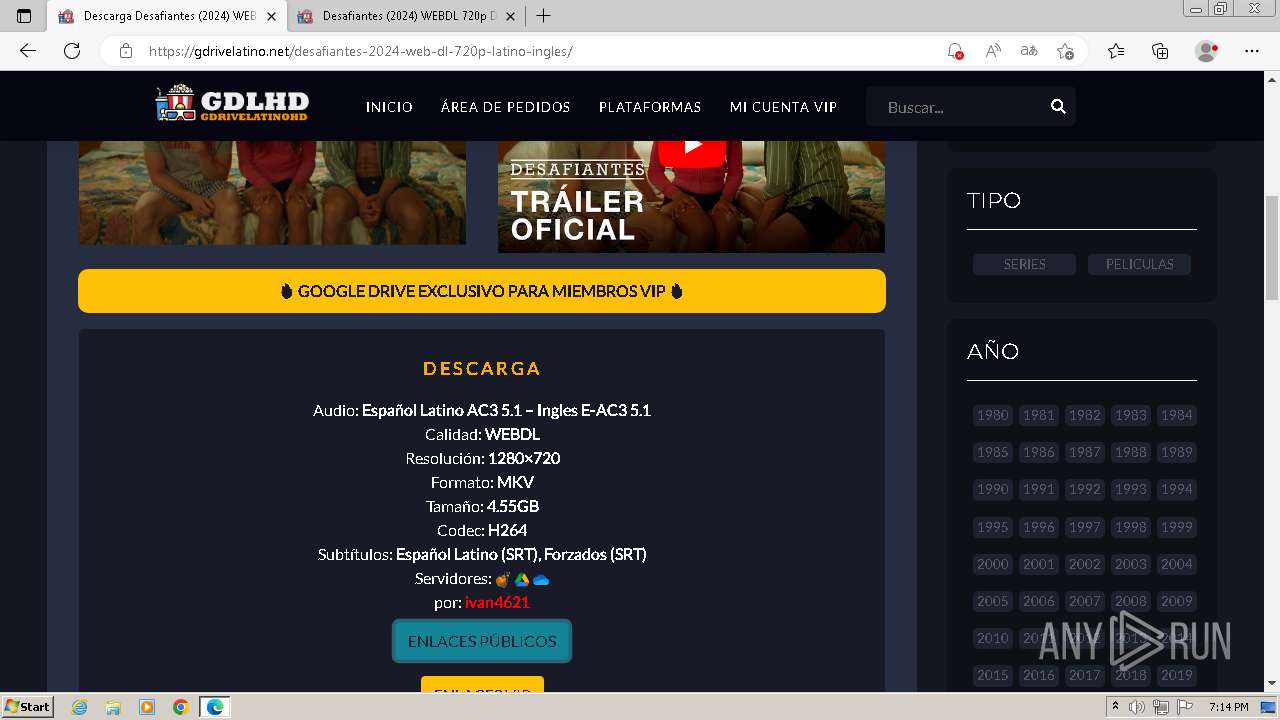Image resolution: width=1280 pixels, height=720 pixels.
Task: Click Google Drive exclusivo VIP banner
Action: tap(482, 291)
